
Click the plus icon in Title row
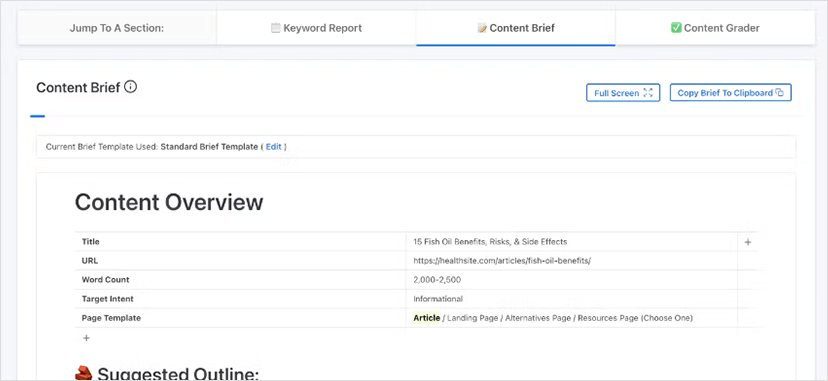point(747,242)
